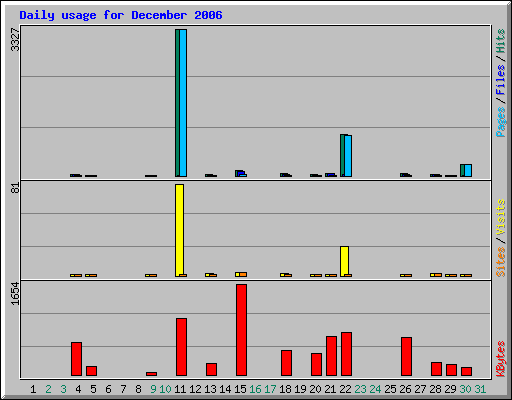The image size is (512, 400).
Task: Click day label '26' on the axis
Action: 405,389
